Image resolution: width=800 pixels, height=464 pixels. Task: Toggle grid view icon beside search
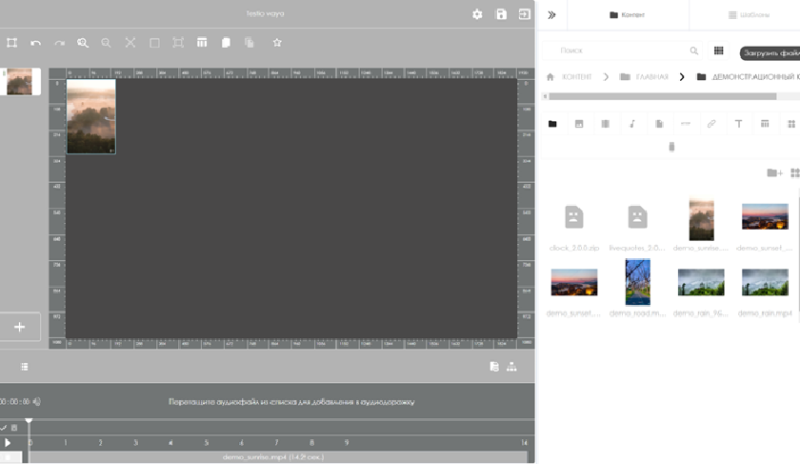[718, 50]
